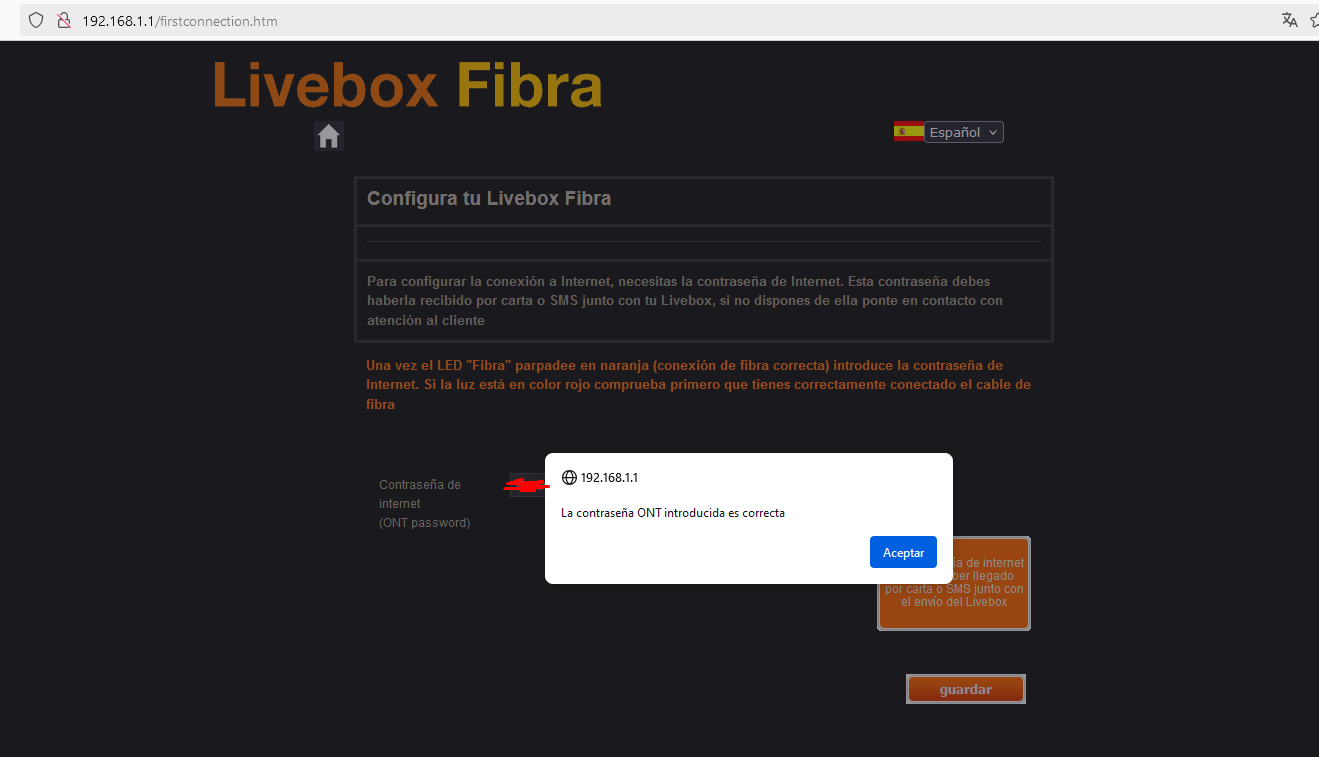Click the translate page icon in address bar
Image resolution: width=1319 pixels, height=757 pixels.
pos(1289,20)
